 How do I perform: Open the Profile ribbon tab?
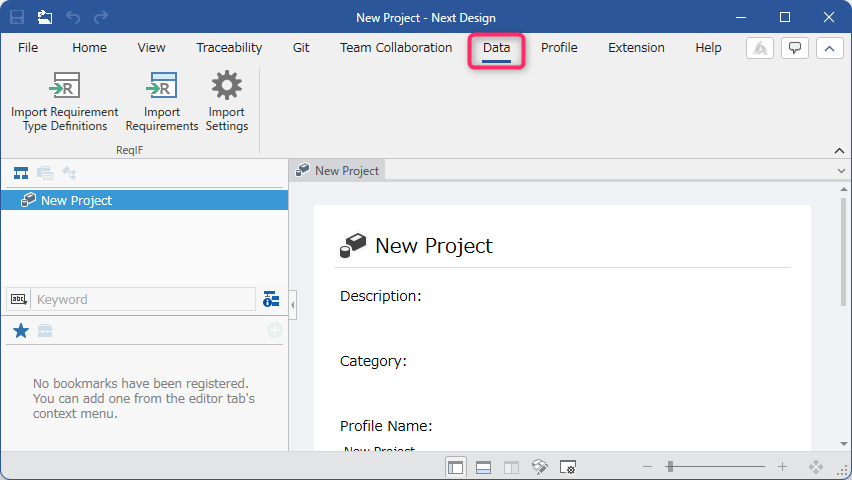pyautogui.click(x=559, y=48)
